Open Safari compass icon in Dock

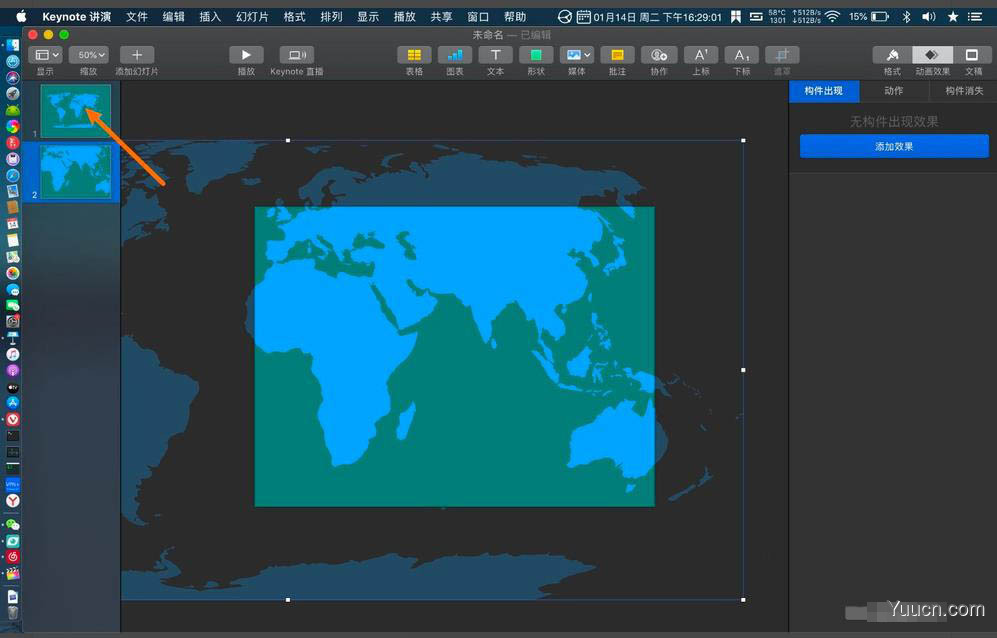click(x=13, y=175)
